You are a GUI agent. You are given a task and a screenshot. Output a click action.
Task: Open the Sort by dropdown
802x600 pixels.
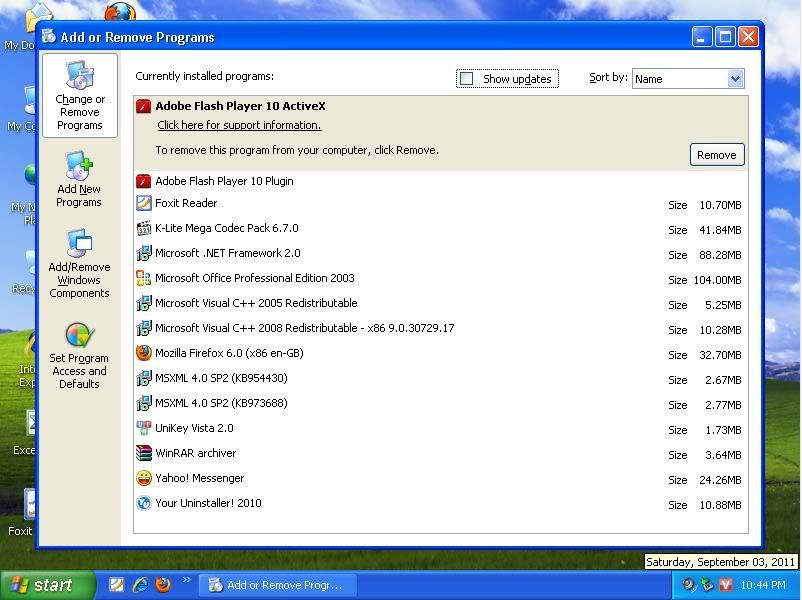coord(736,79)
